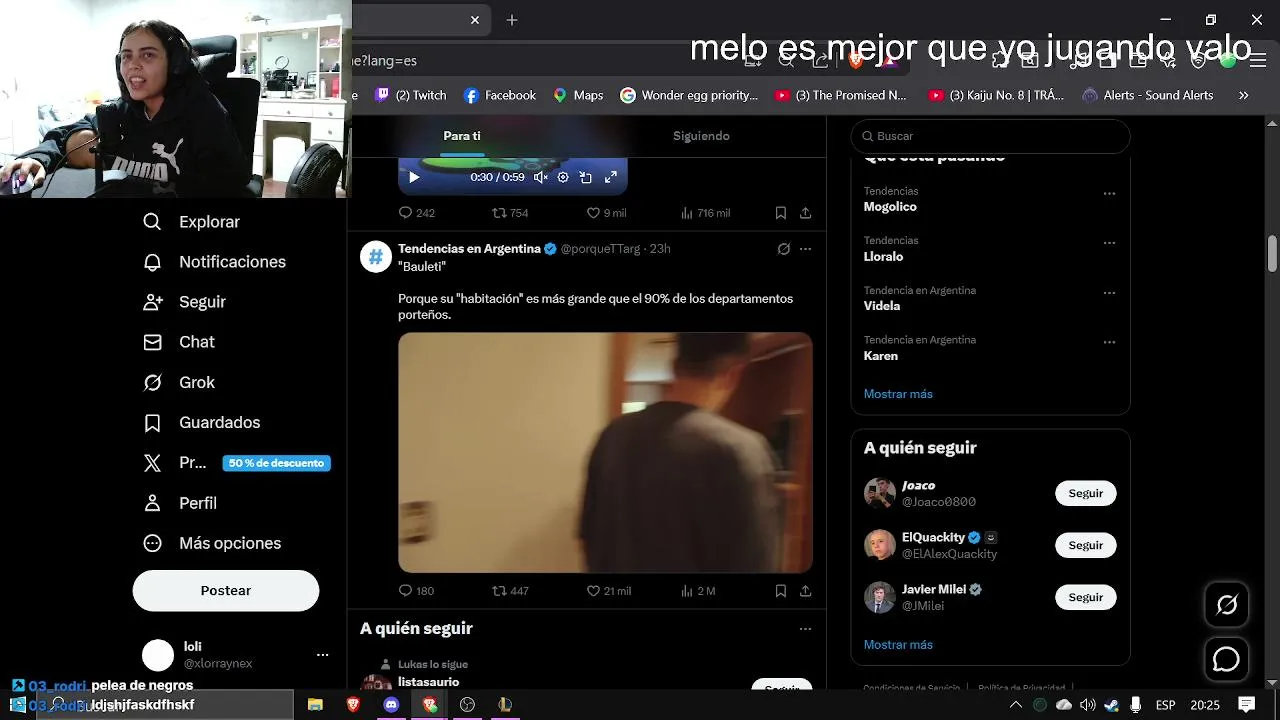The image size is (1280, 720).
Task: Open video playback settings gear
Action: coord(563,177)
